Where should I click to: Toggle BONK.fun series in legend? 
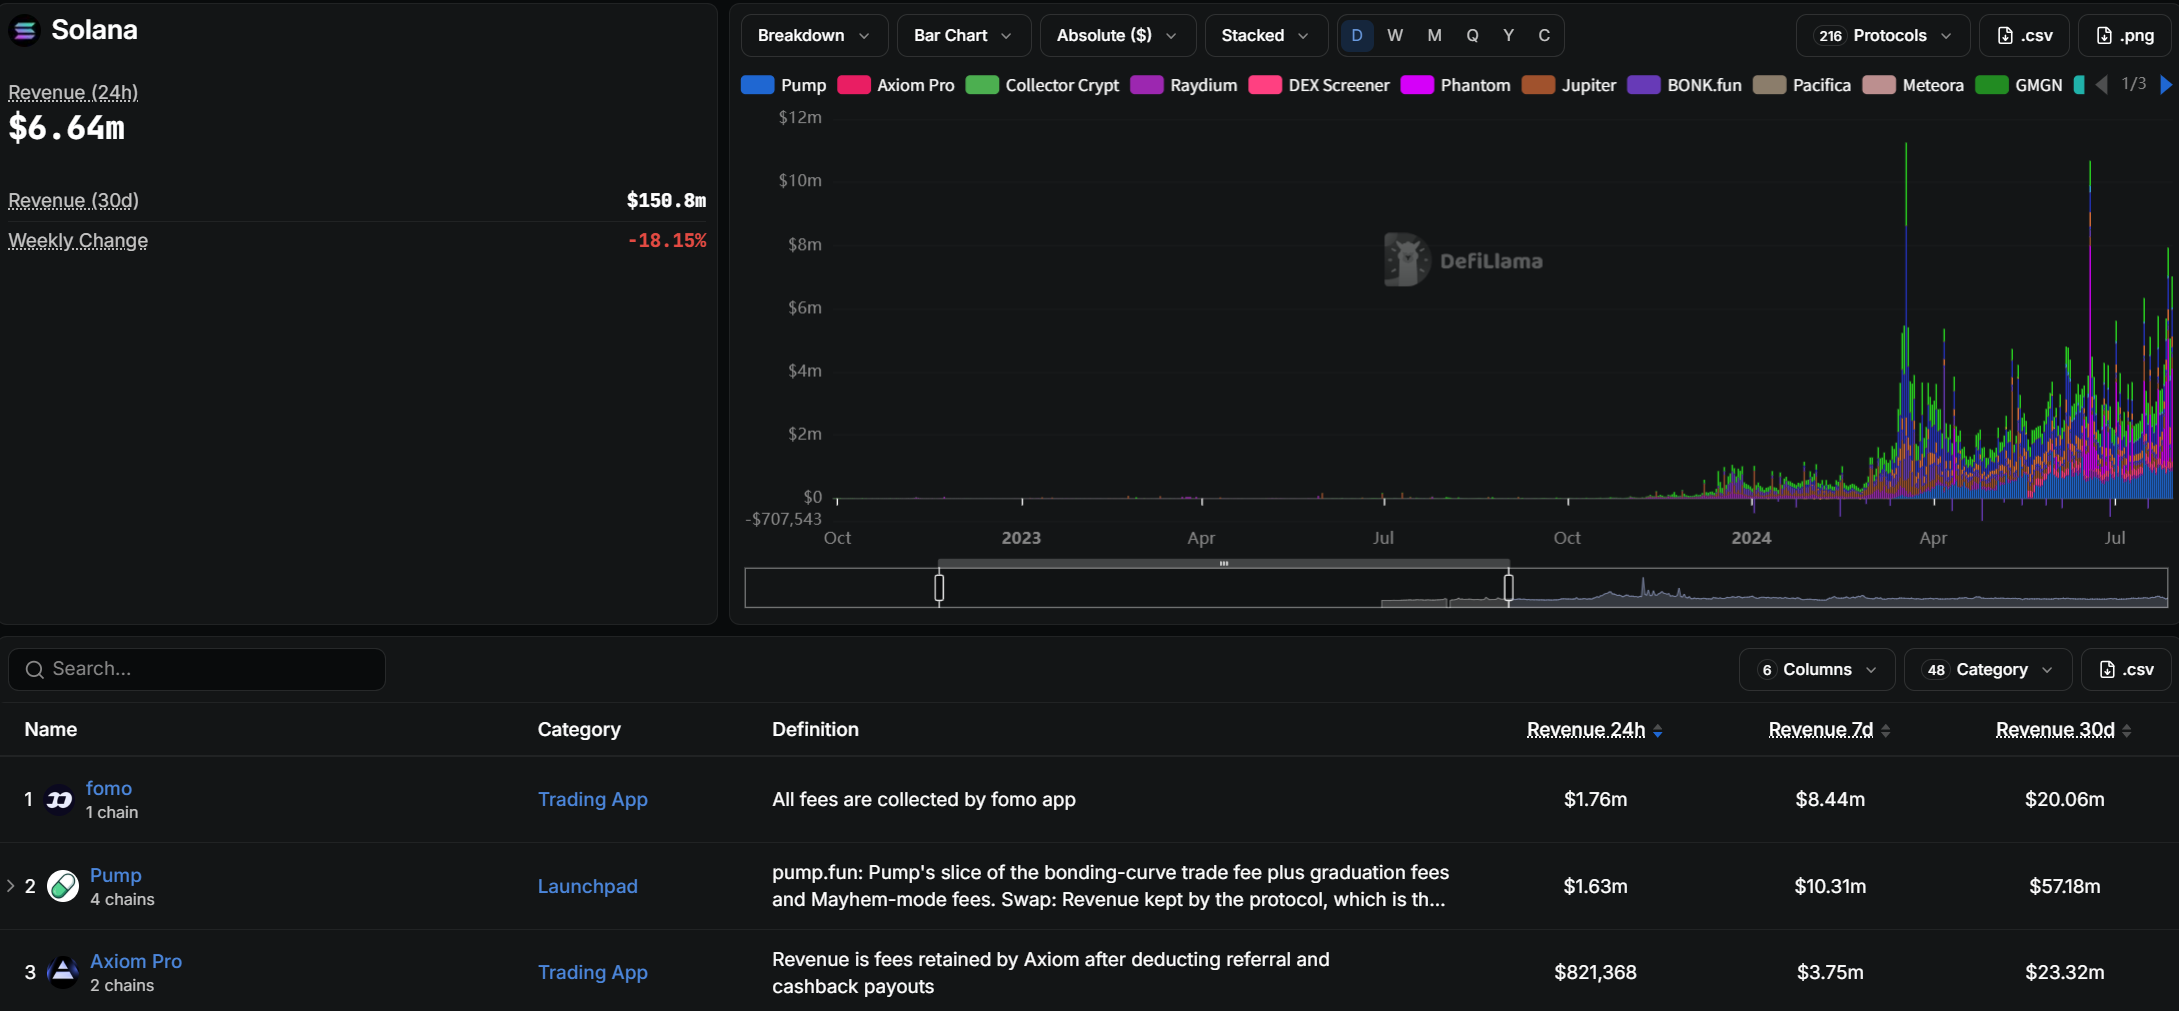(1685, 85)
